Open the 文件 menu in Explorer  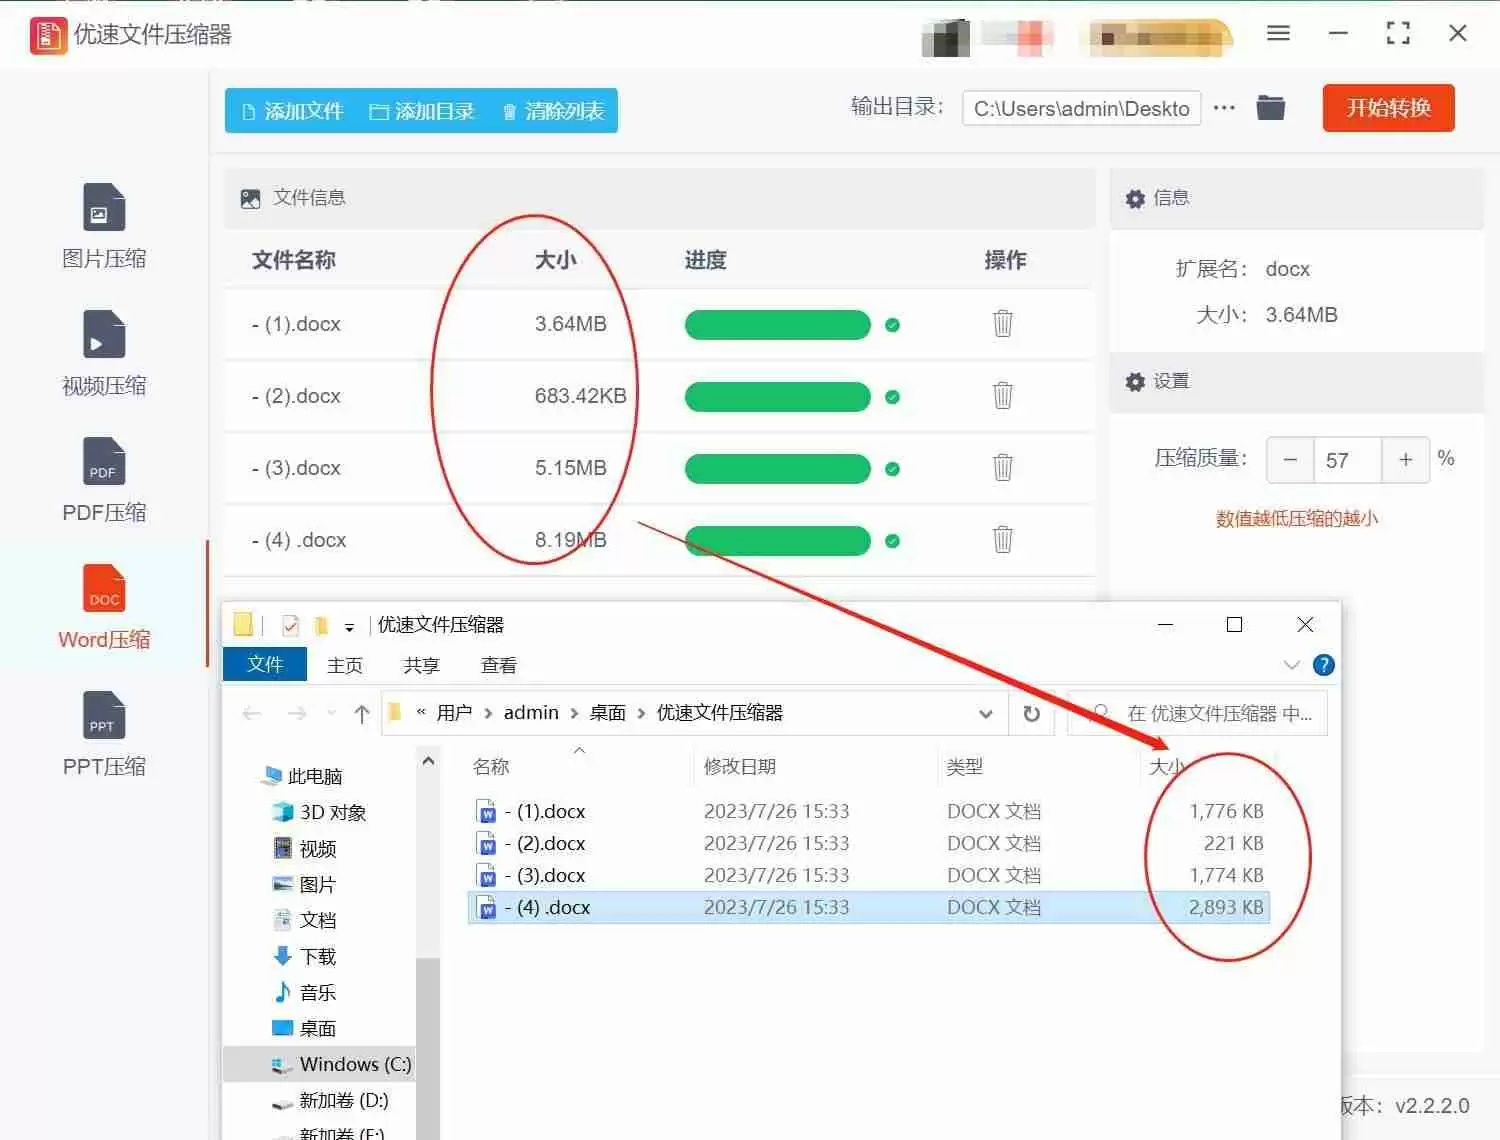coord(264,664)
